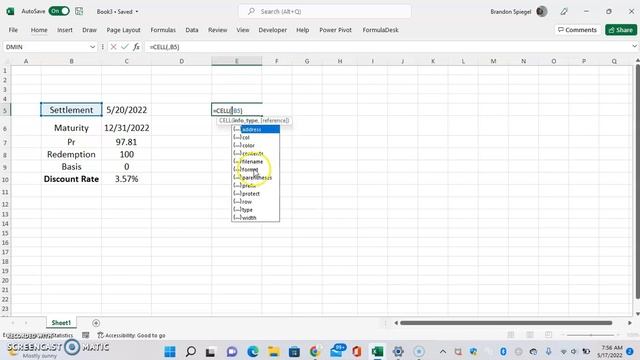Click in the Search box

[x=325, y=11]
